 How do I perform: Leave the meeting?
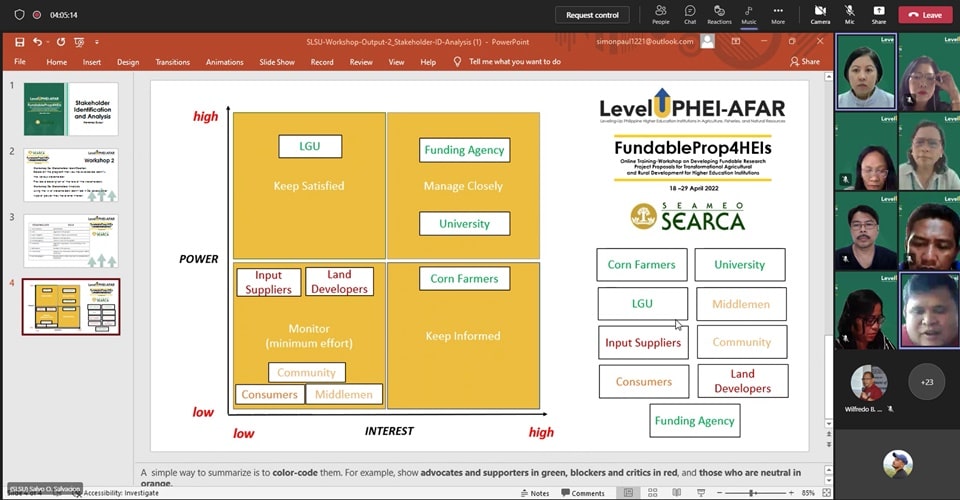click(925, 15)
